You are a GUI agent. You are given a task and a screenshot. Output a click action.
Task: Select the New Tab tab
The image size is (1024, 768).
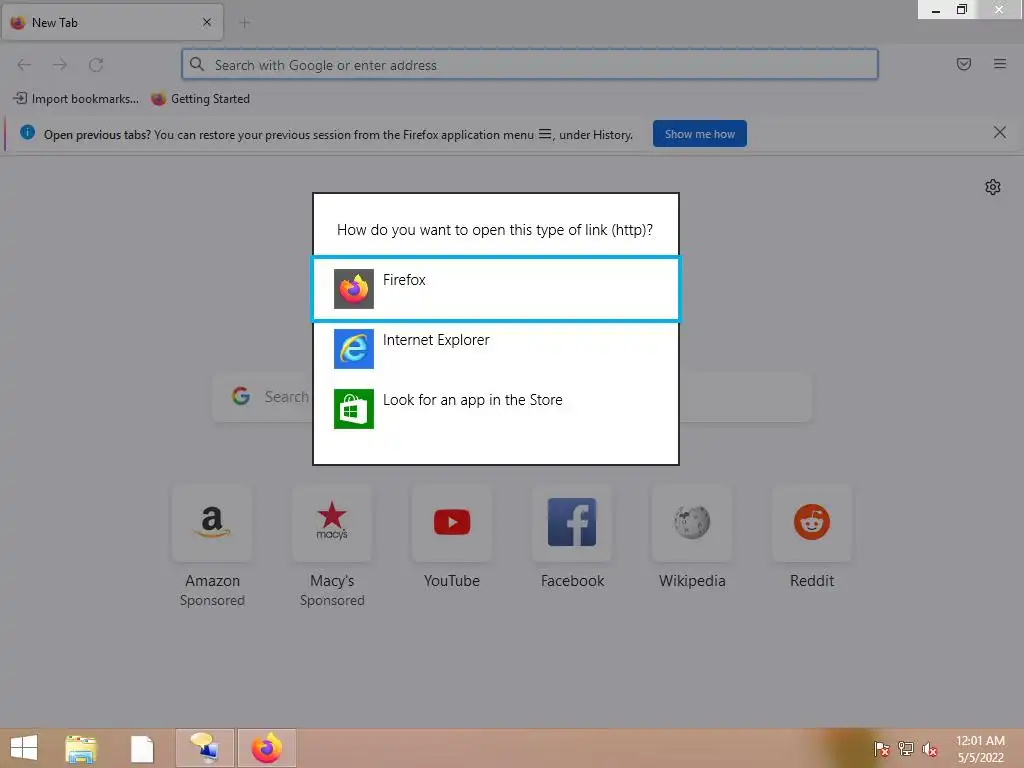112,22
